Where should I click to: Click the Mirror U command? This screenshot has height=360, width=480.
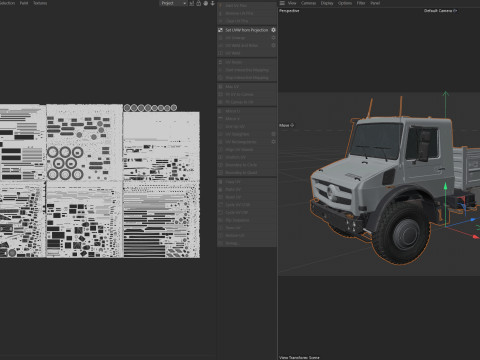tap(247, 111)
